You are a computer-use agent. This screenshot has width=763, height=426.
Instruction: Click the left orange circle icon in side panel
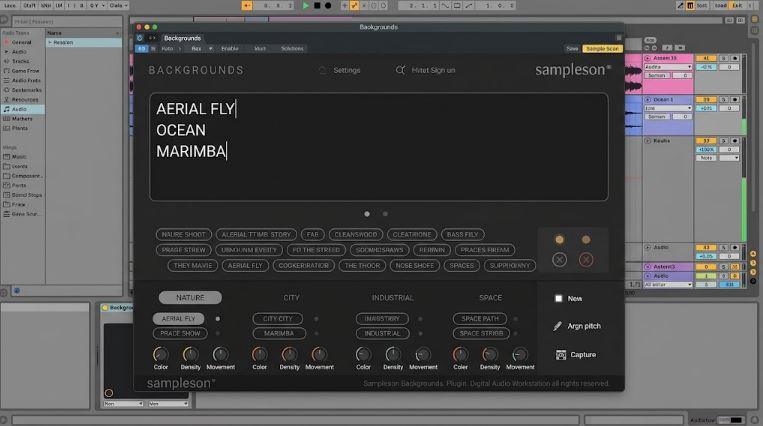coord(559,240)
